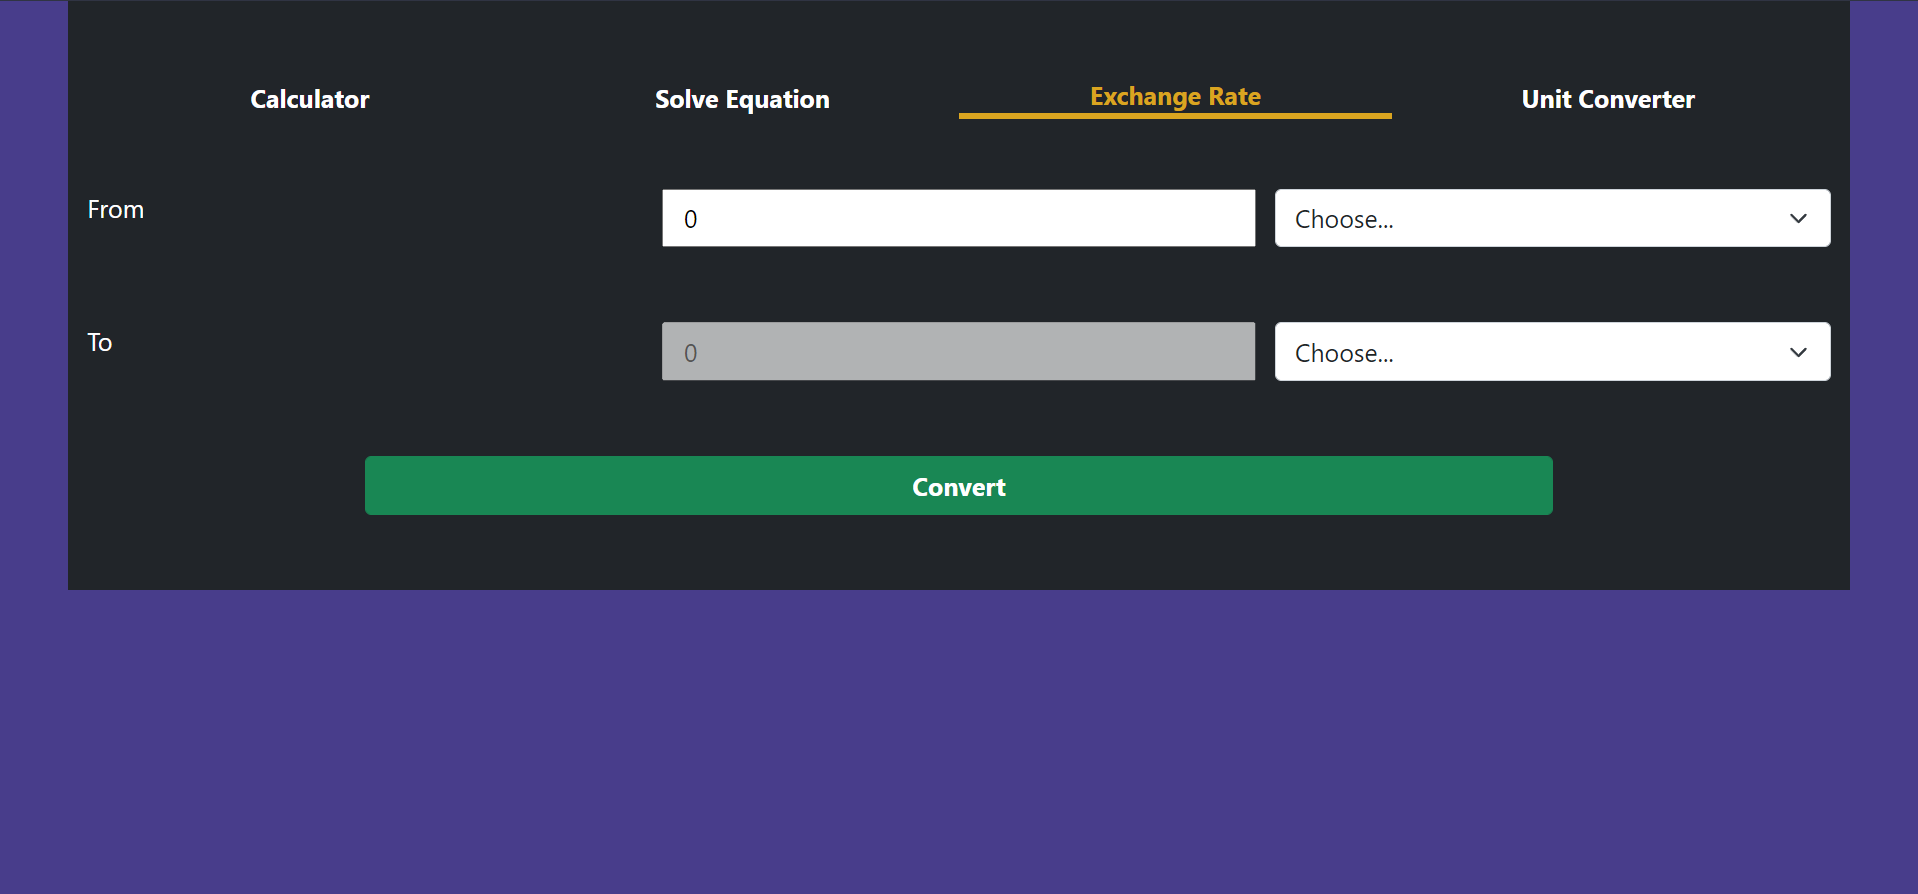Image resolution: width=1918 pixels, height=894 pixels.
Task: Switch to the Calculator tab
Action: click(309, 99)
